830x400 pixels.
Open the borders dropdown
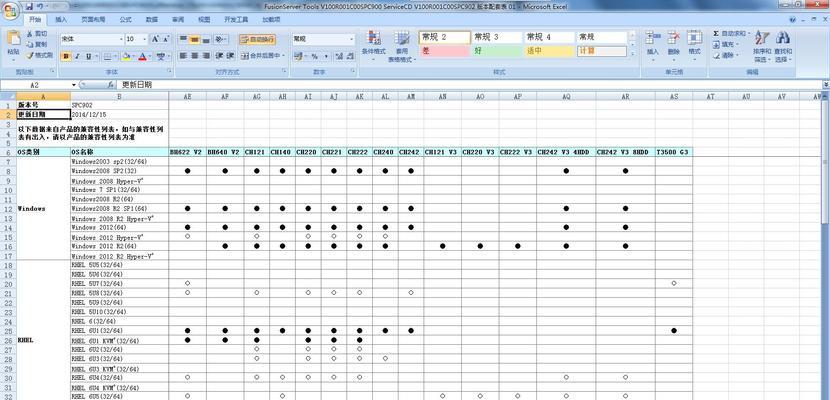coord(116,56)
